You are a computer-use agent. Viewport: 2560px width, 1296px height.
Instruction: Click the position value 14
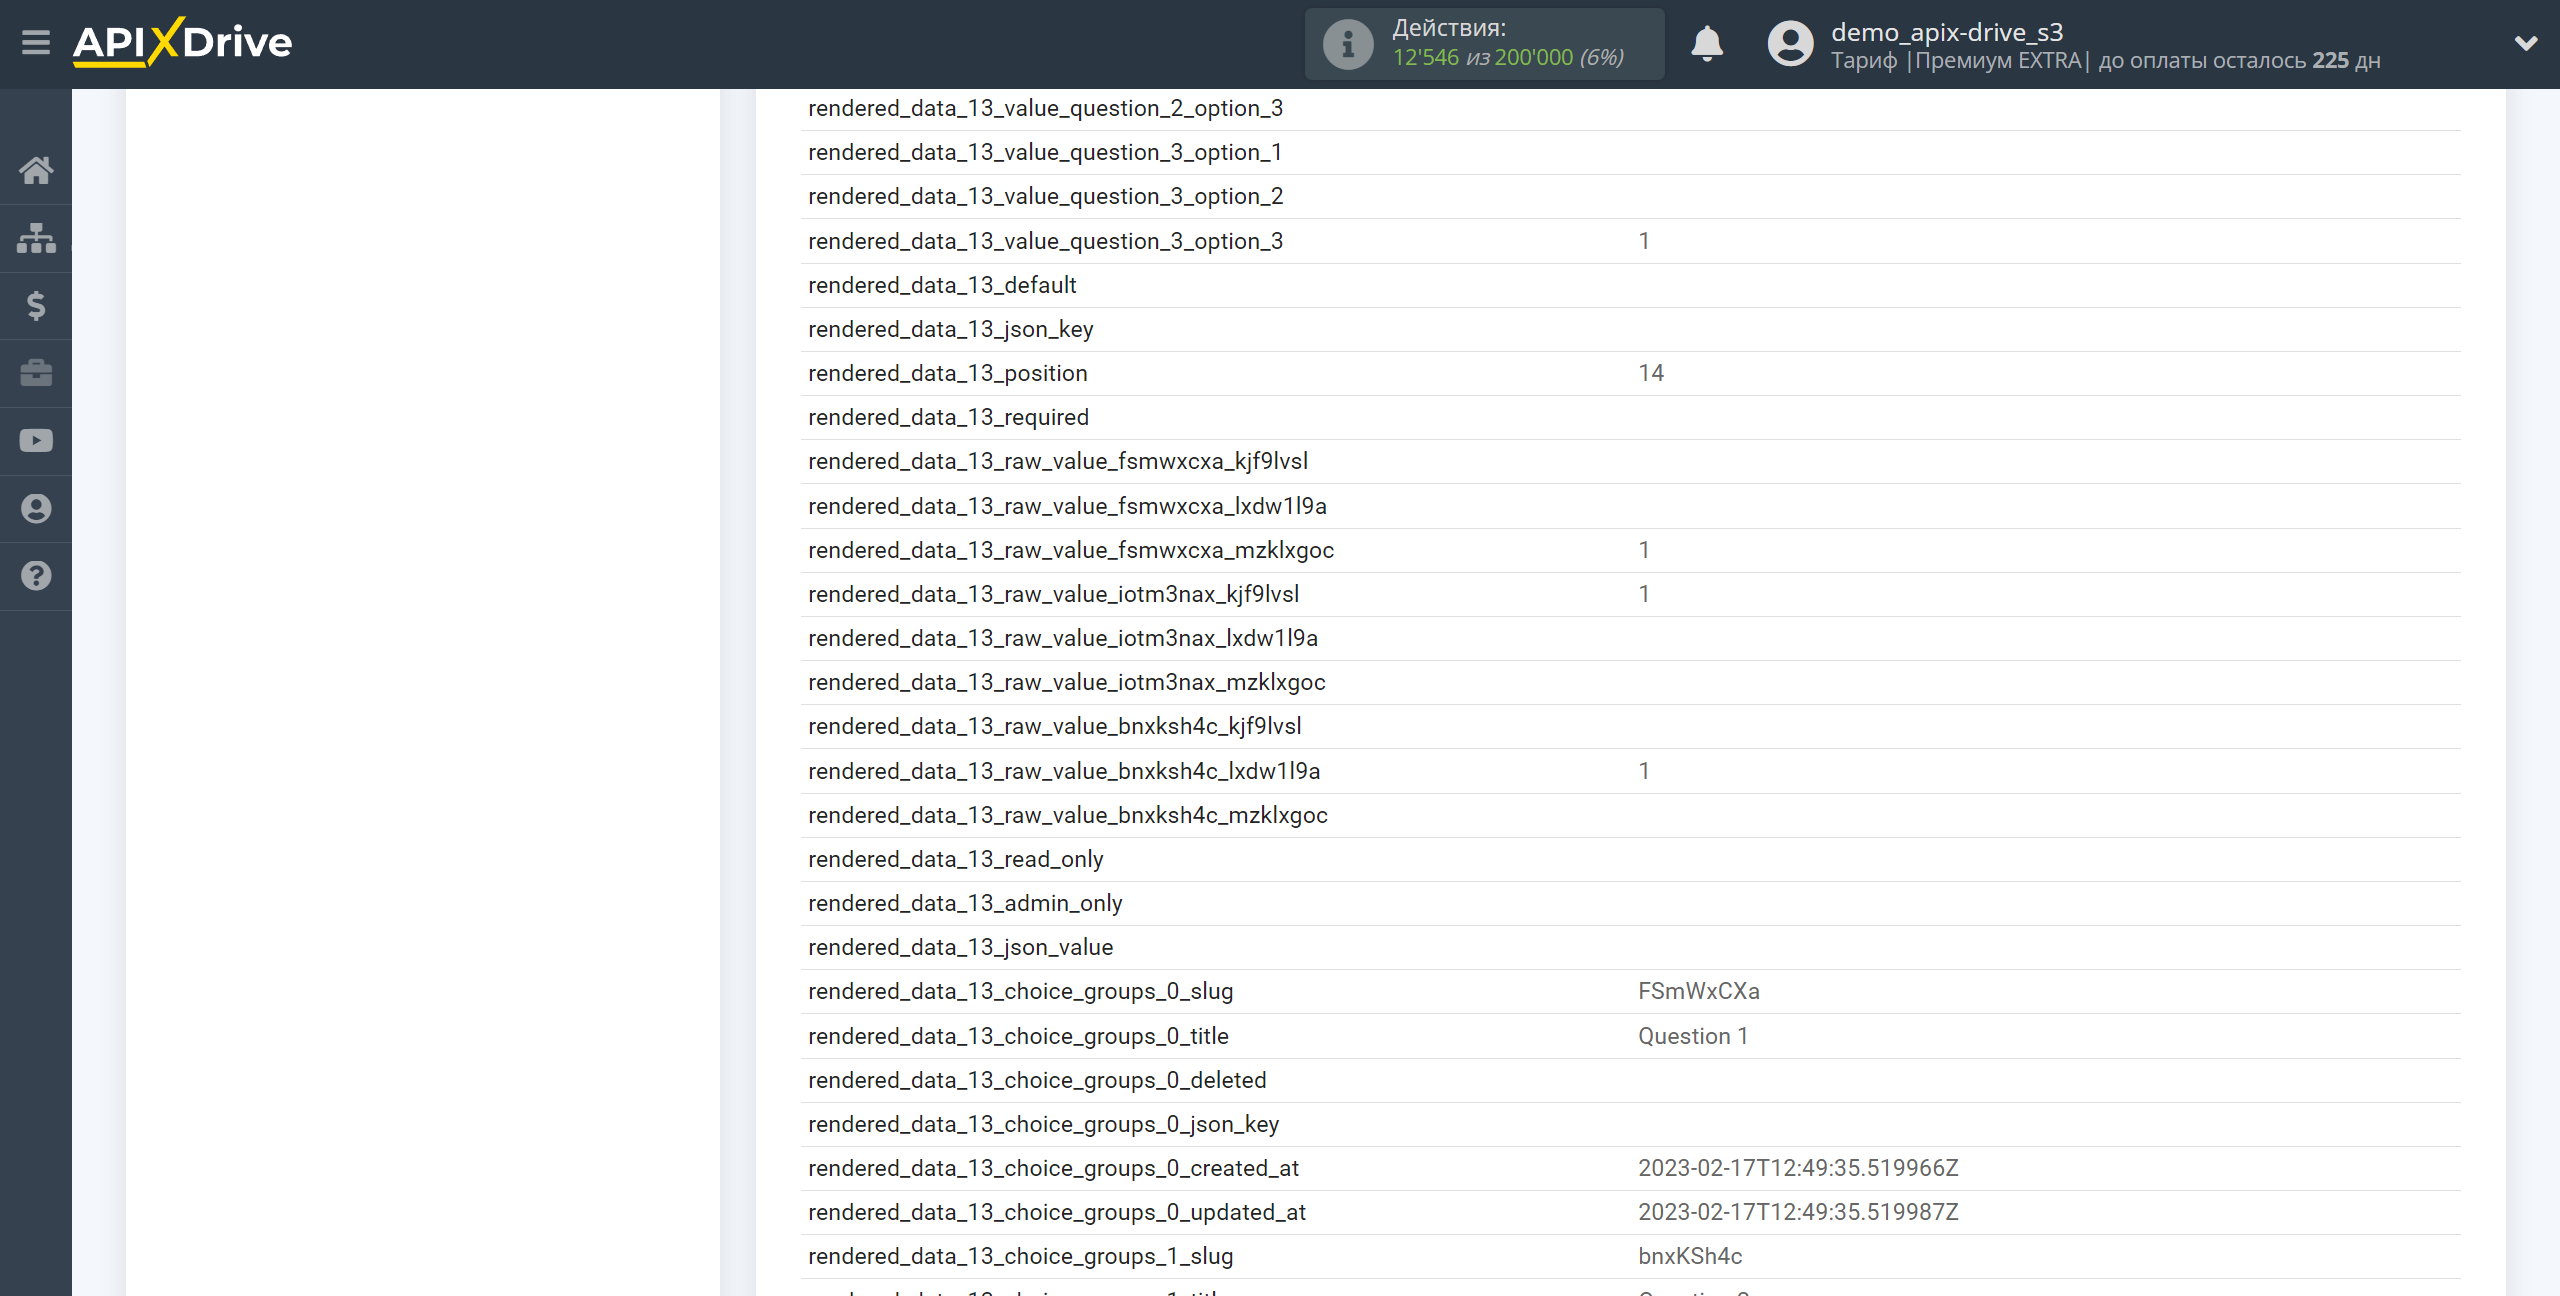click(1651, 373)
